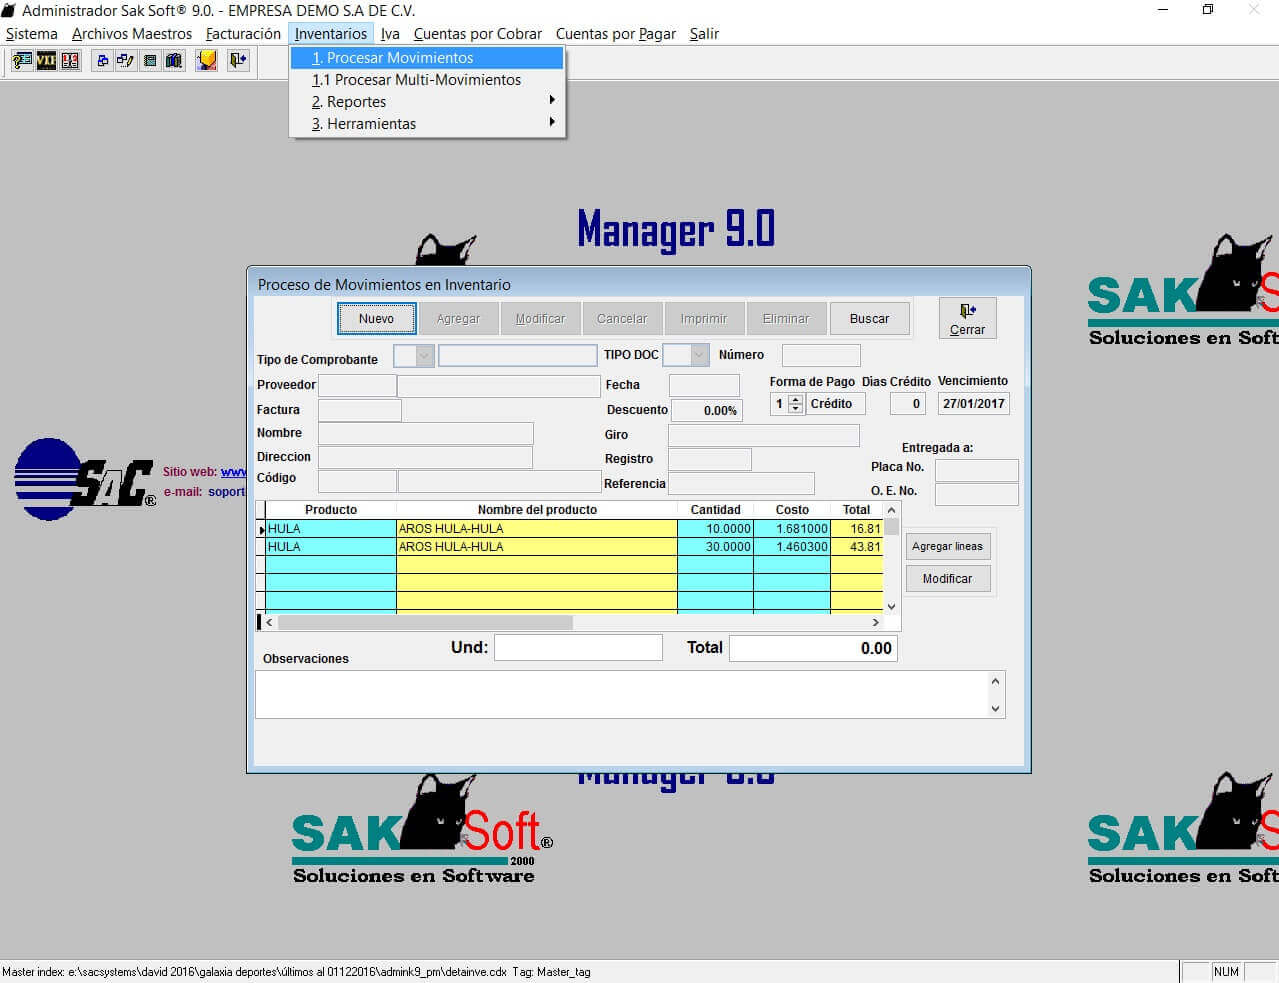1279x983 pixels.
Task: Click the disabled Cancelar button
Action: [622, 319]
